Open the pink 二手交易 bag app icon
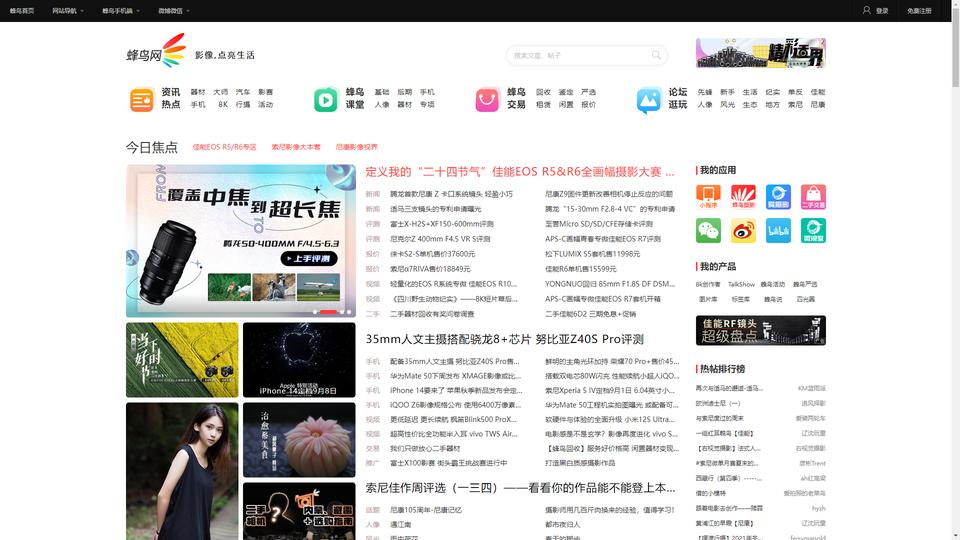Screen dimensions: 960x540 [x=813, y=197]
